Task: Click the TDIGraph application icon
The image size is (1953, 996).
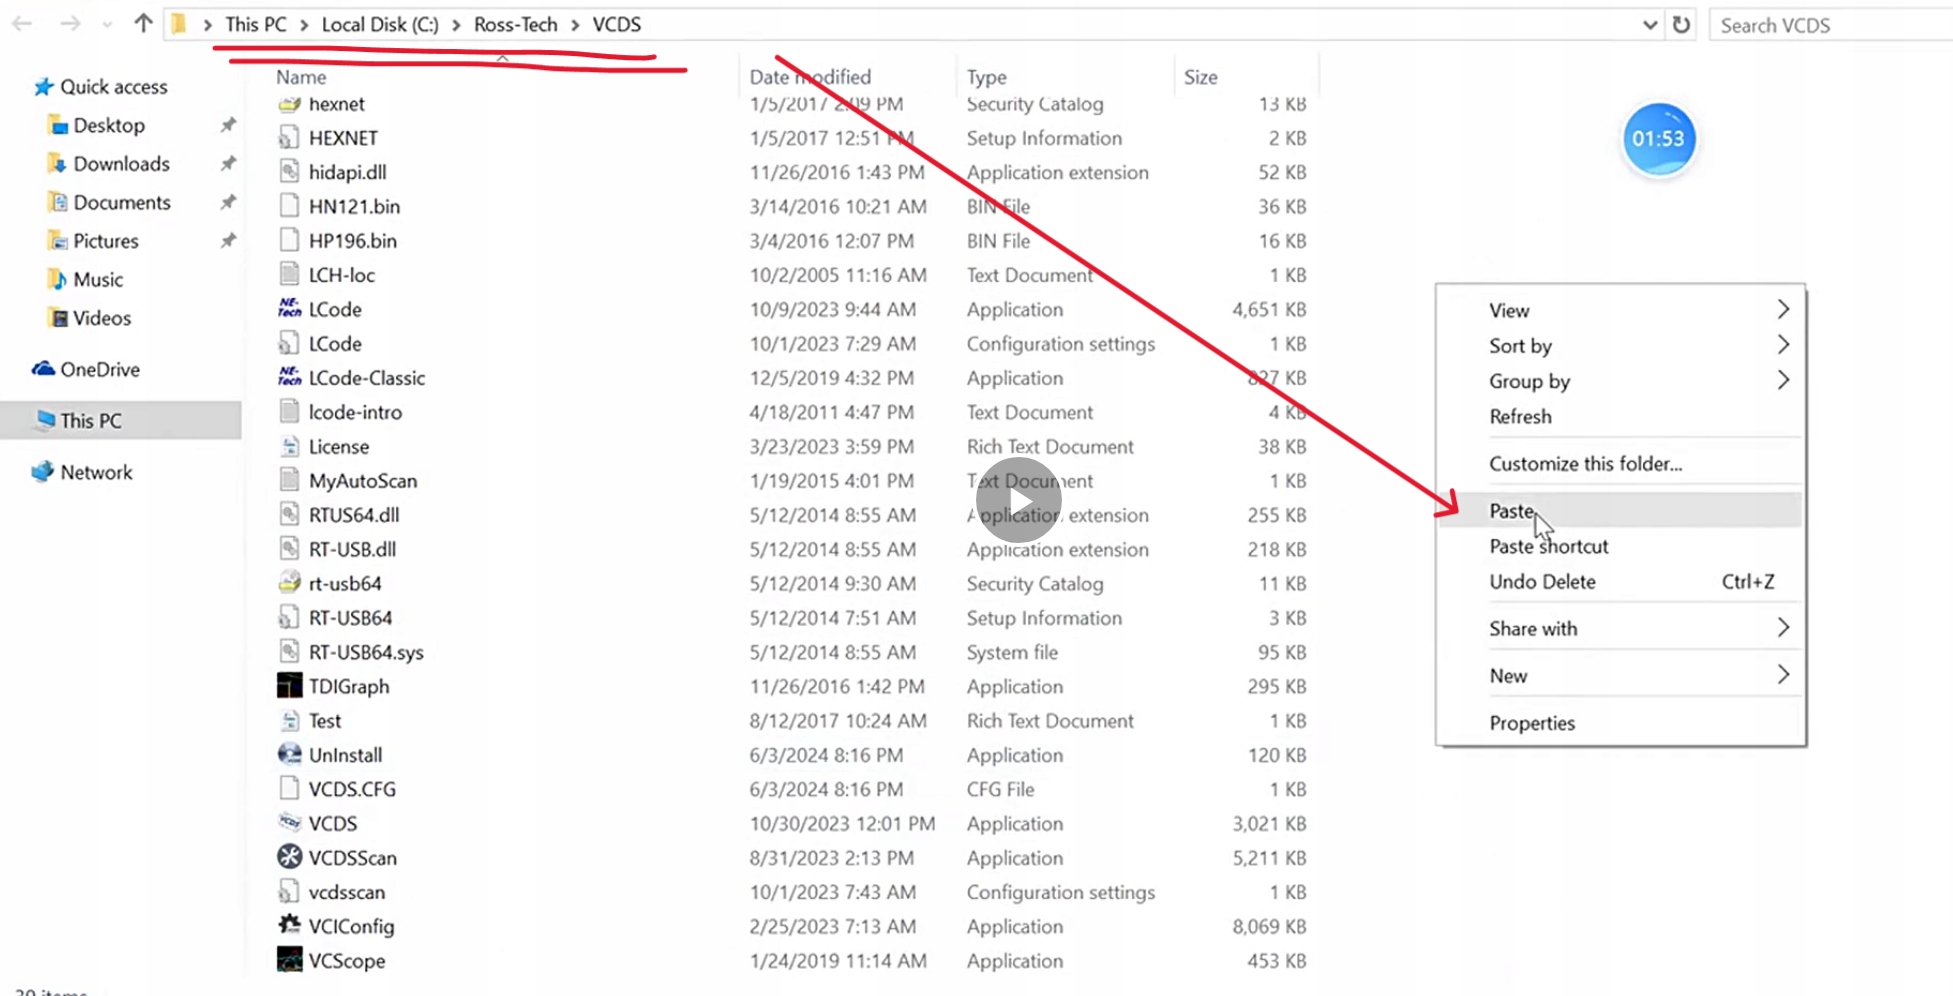Action: tap(289, 686)
